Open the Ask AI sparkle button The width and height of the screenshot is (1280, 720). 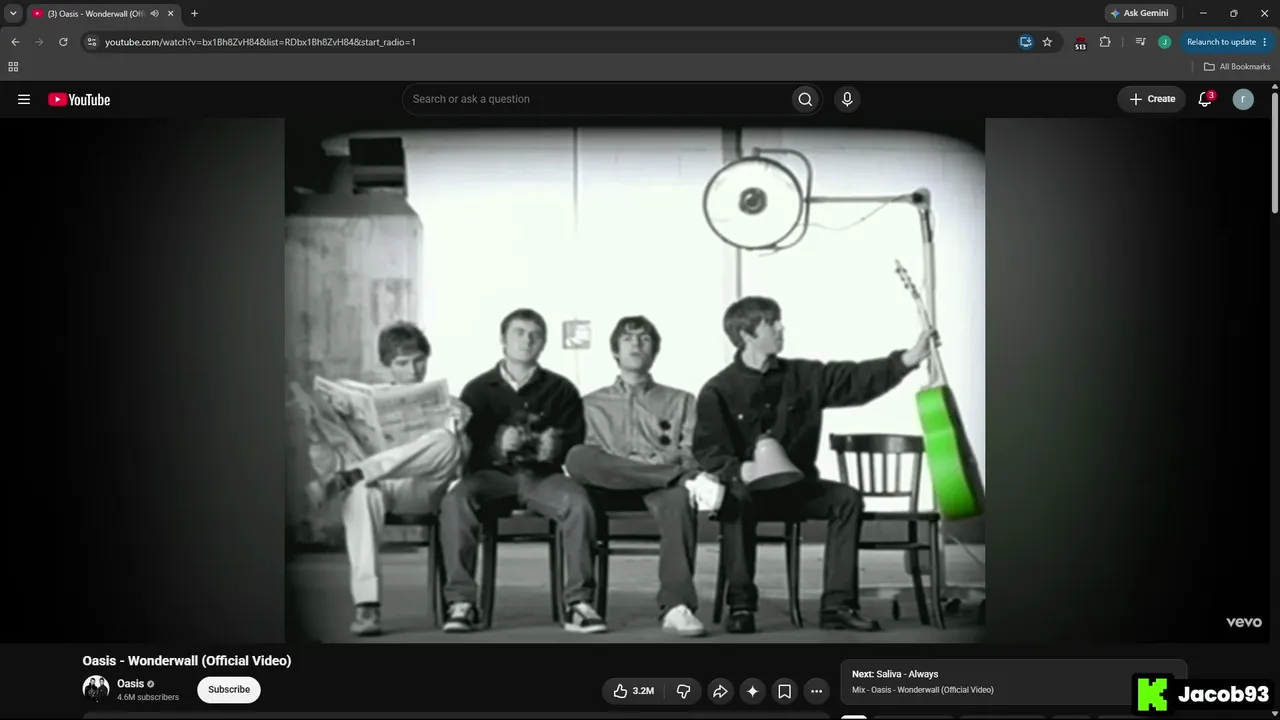pyautogui.click(x=752, y=691)
